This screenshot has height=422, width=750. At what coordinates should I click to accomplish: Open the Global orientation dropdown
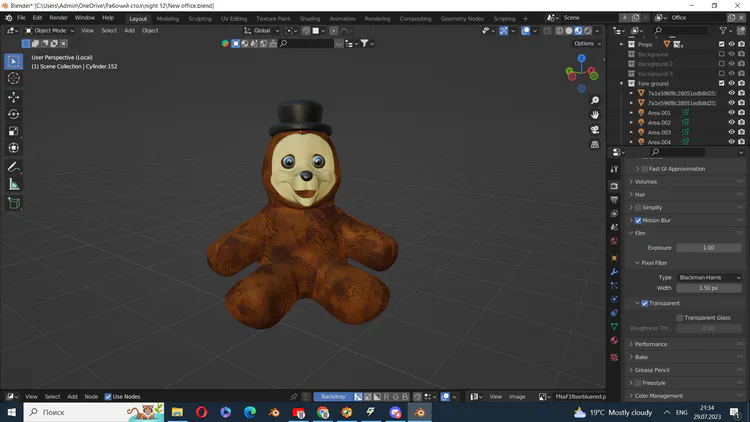tap(262, 31)
